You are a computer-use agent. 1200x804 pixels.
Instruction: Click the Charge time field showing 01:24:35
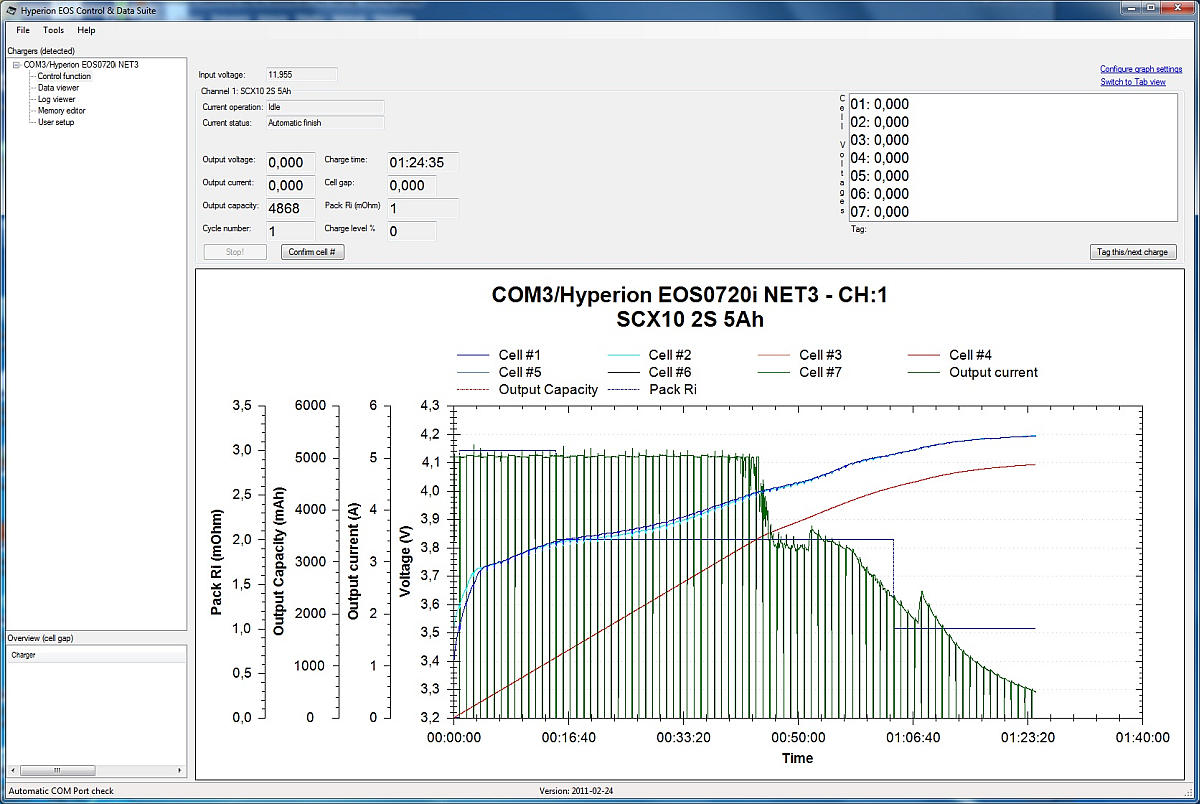tap(423, 162)
